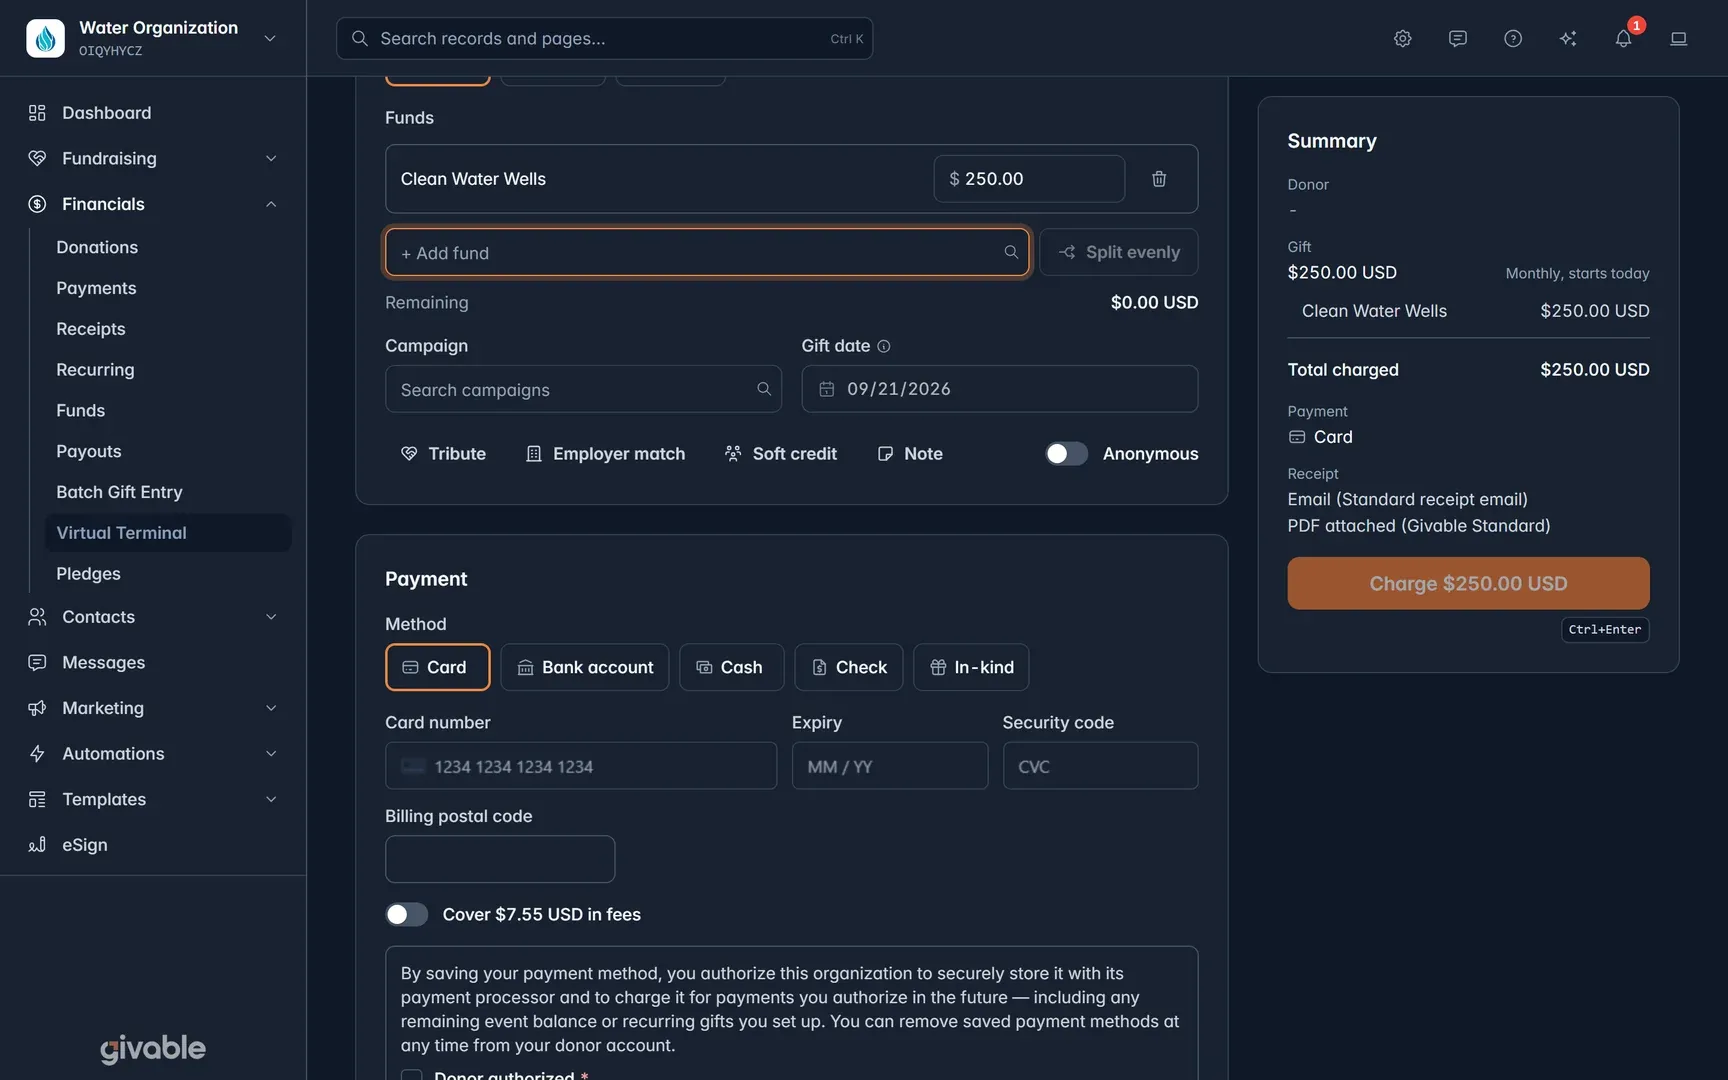1728x1080 pixels.
Task: Click the Water Organization logo
Action: pos(45,38)
